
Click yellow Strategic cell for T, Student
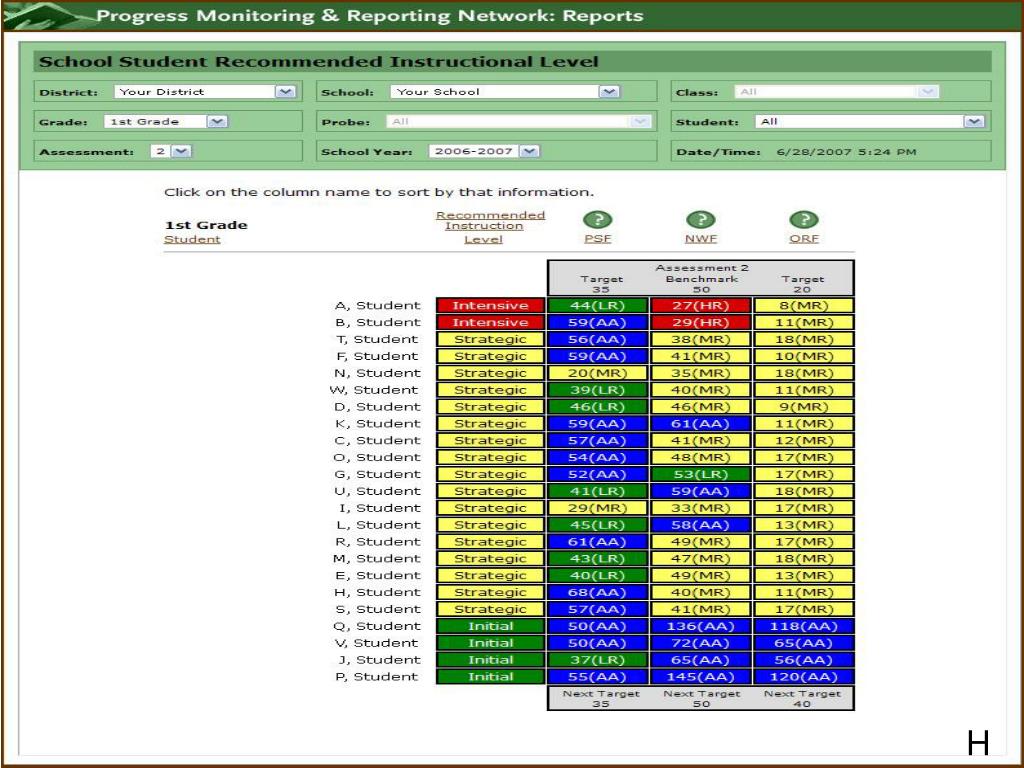(490, 340)
